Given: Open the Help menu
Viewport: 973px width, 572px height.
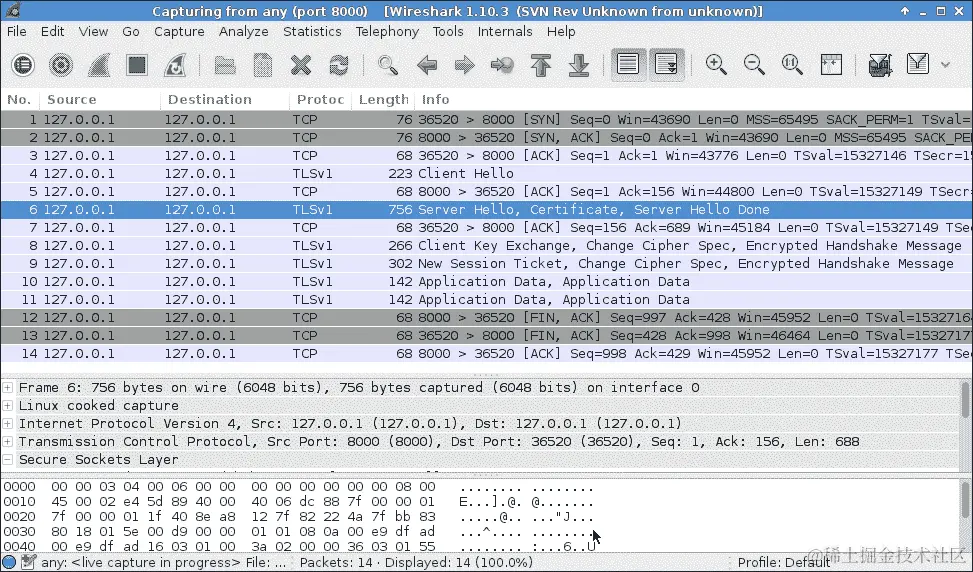Looking at the screenshot, I should coord(561,32).
